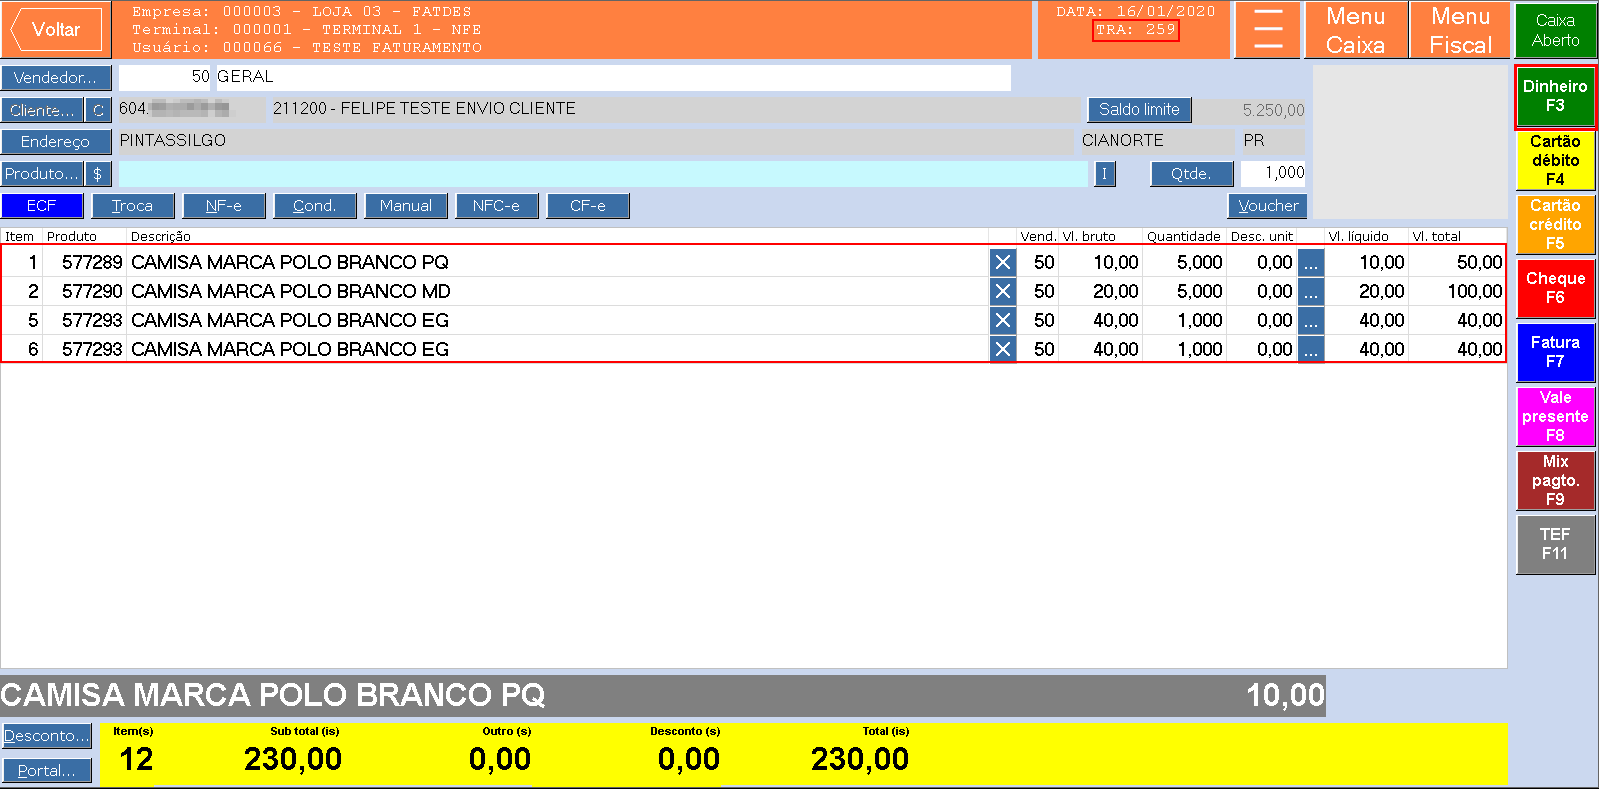Select row CAMISA MARCA POLO BRANCO MD
The image size is (1599, 789).
coord(753,292)
